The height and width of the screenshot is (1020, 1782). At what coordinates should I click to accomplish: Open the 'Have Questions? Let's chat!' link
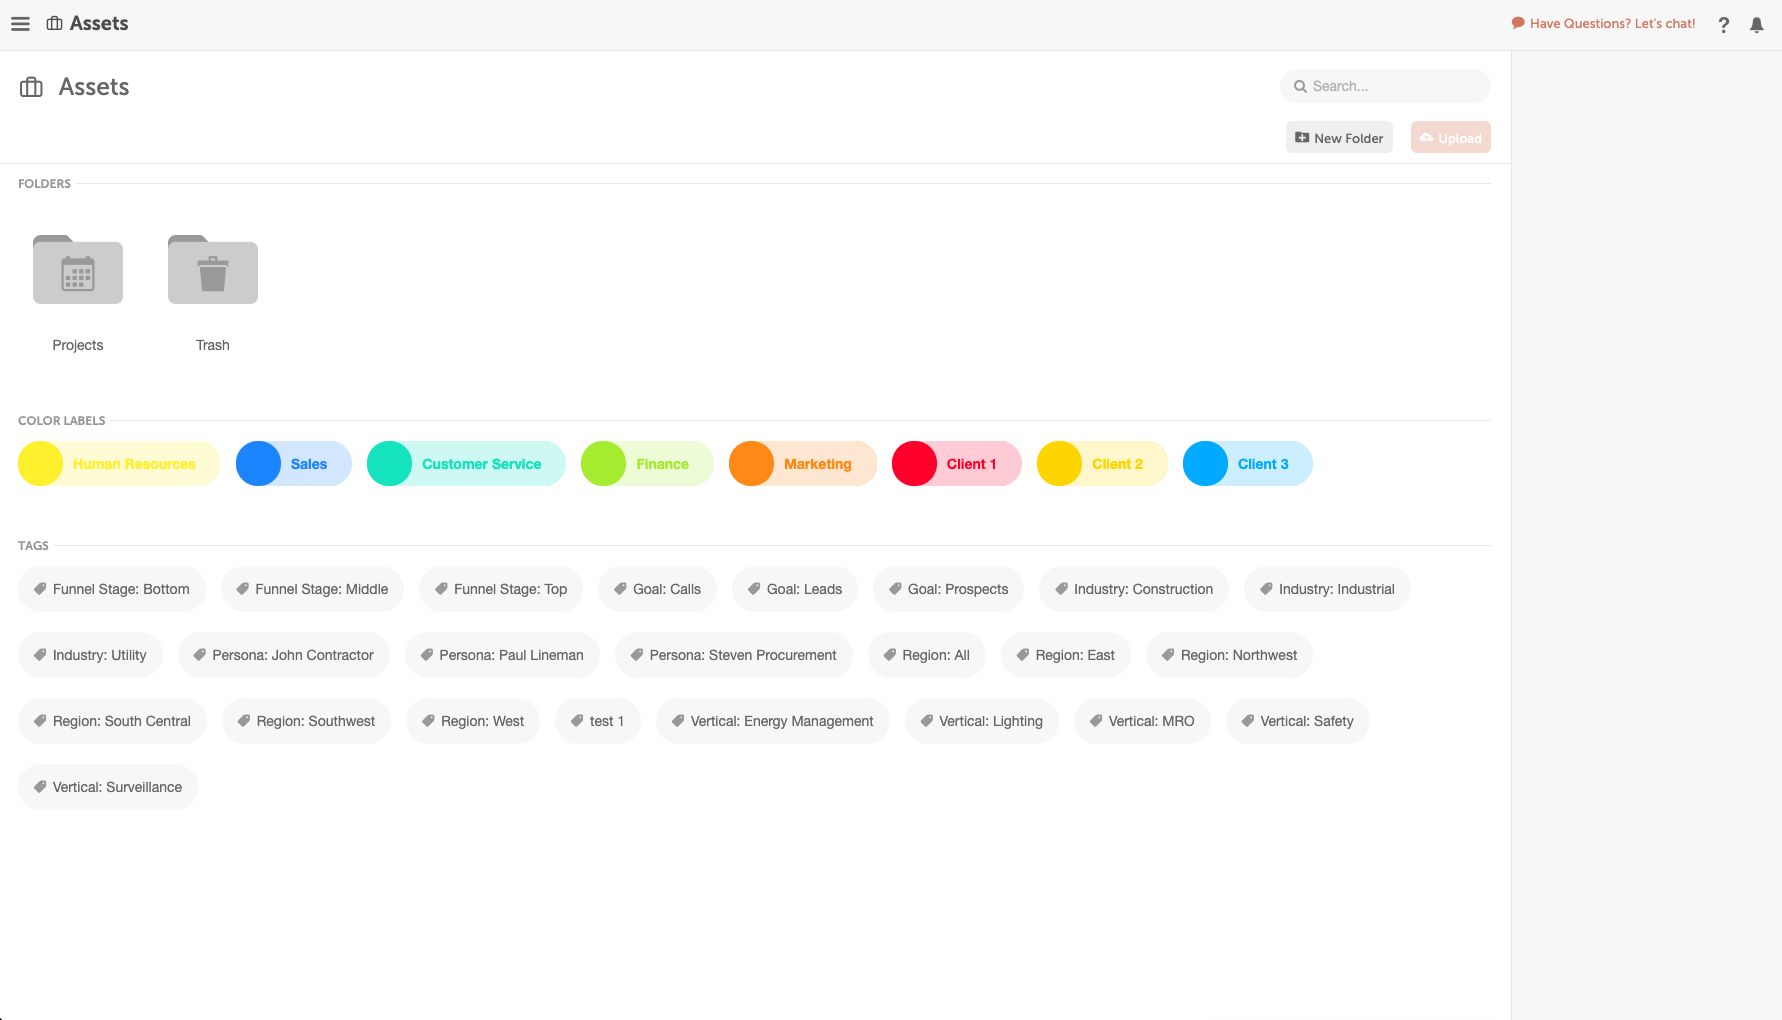point(1612,23)
